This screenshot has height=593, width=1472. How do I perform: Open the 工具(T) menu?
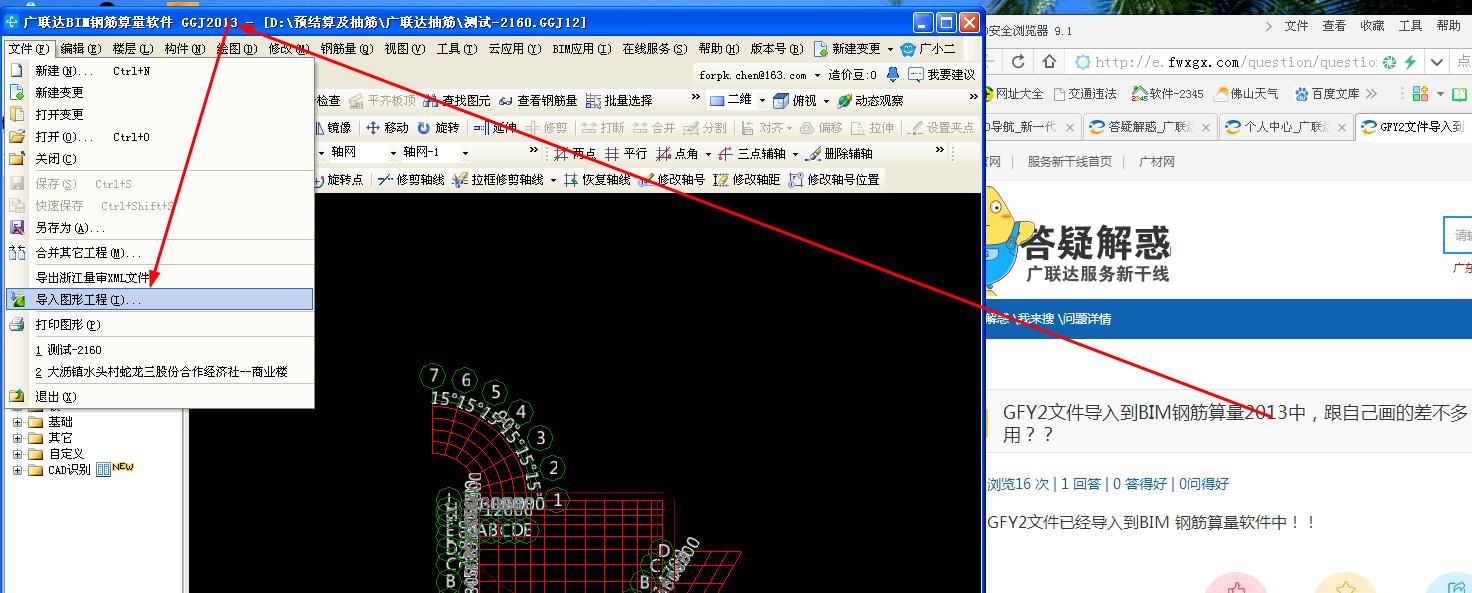tap(457, 48)
